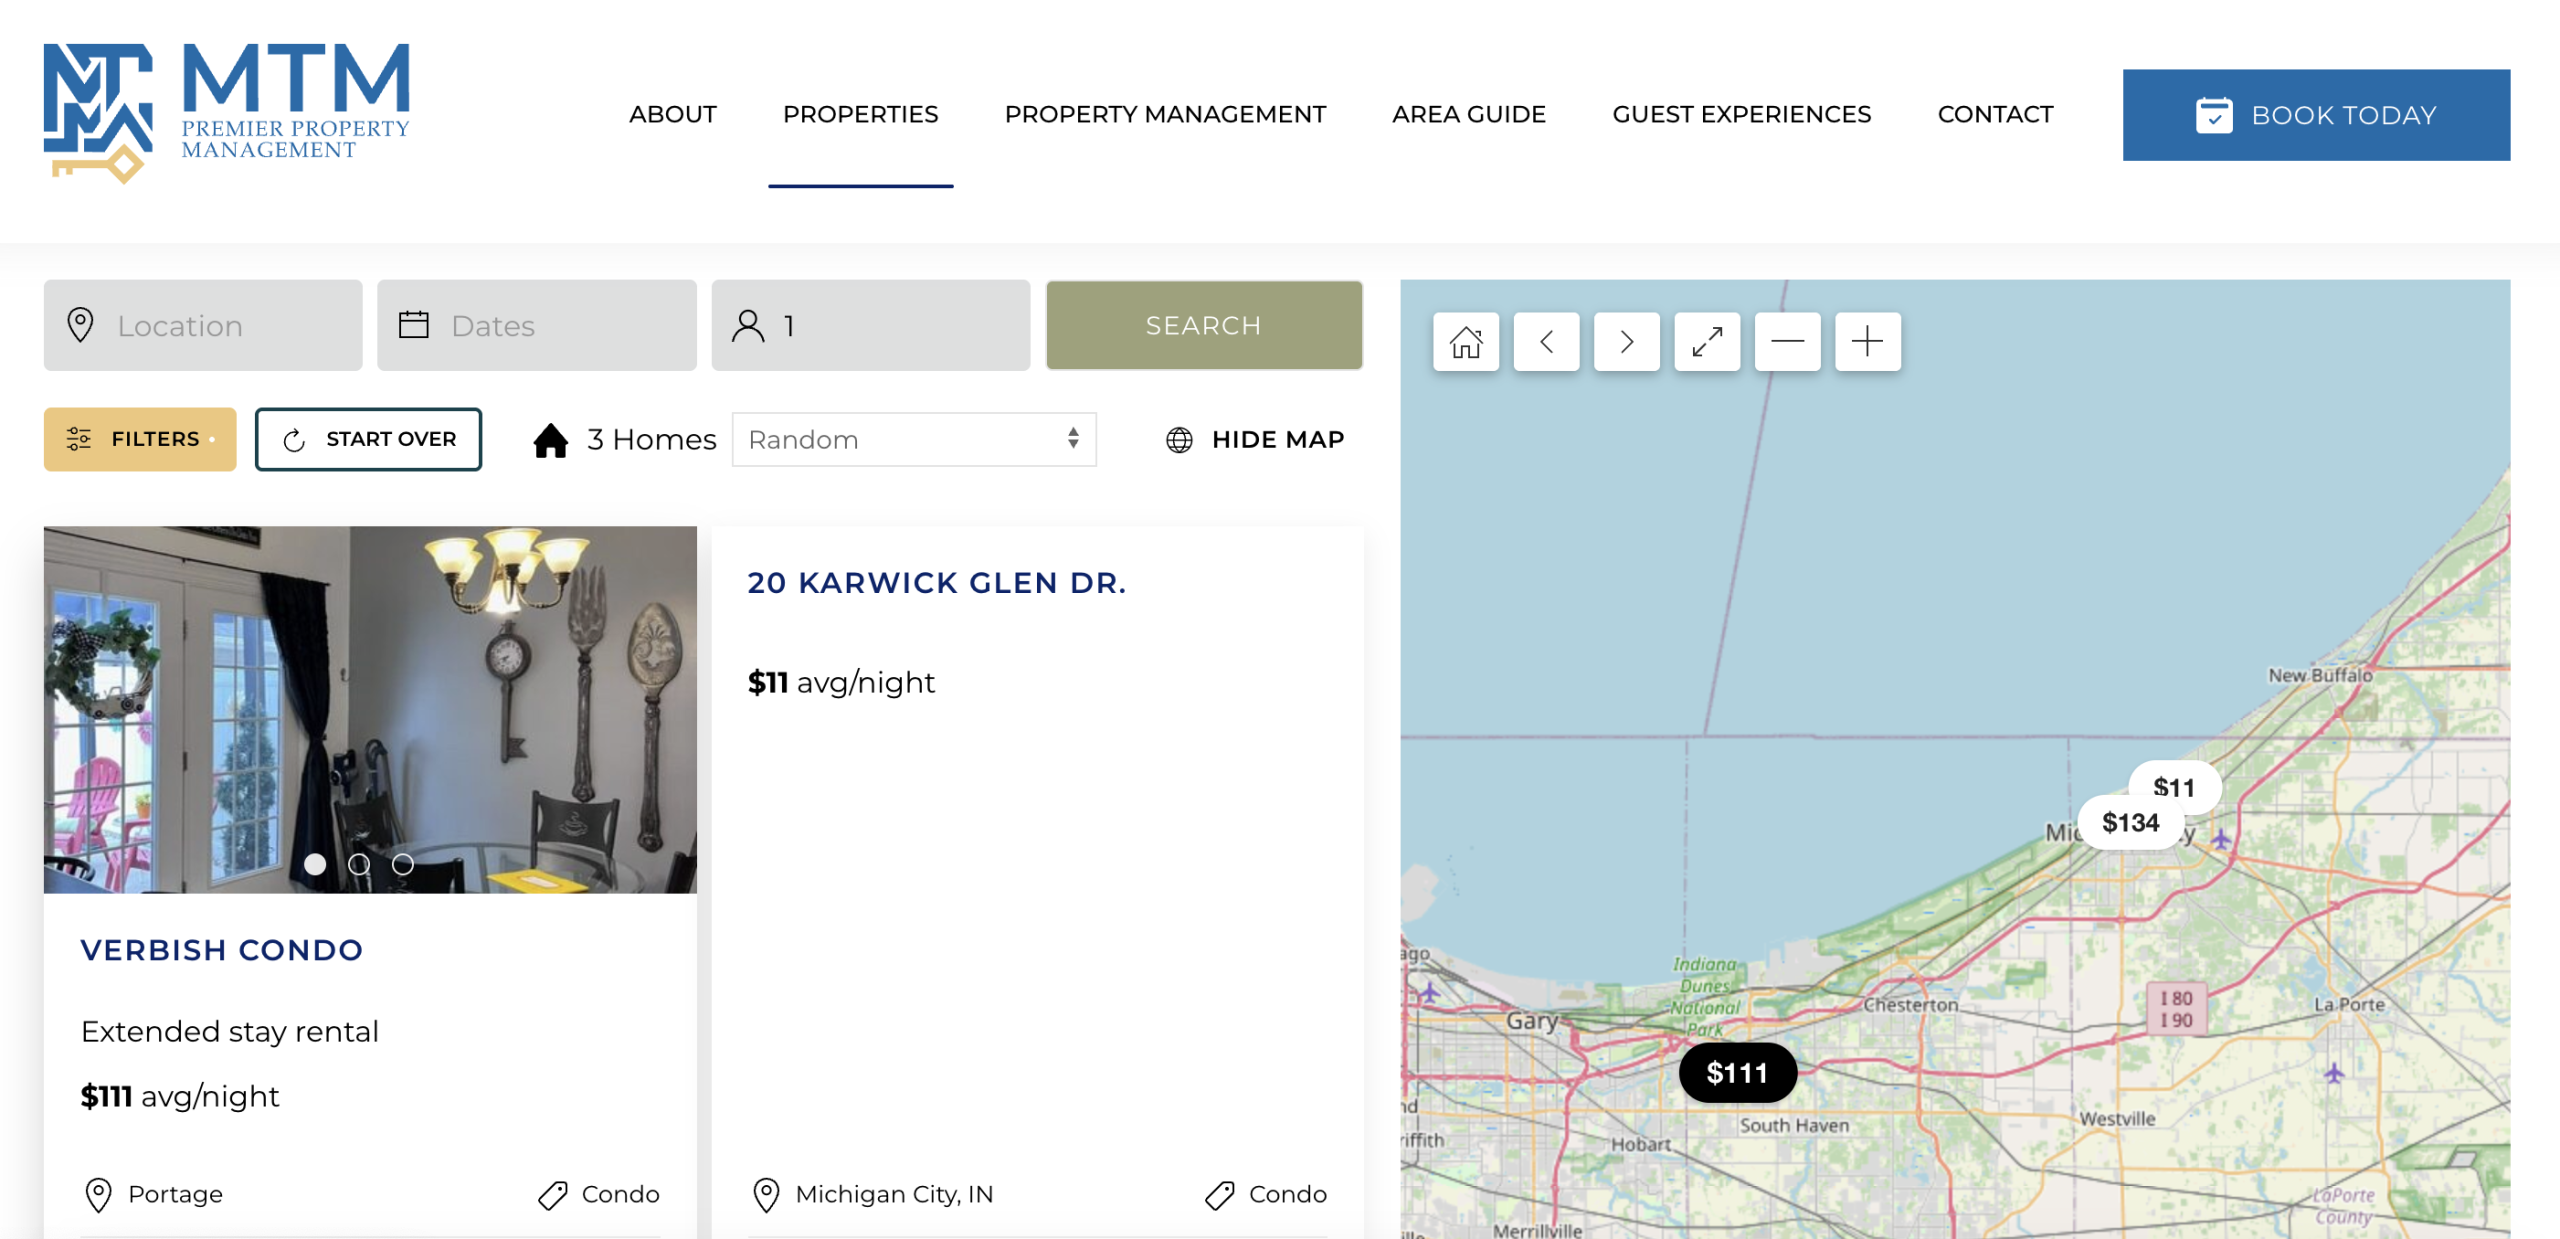Click Start Over to reset the search
This screenshot has width=2560, height=1239.
pos(368,438)
